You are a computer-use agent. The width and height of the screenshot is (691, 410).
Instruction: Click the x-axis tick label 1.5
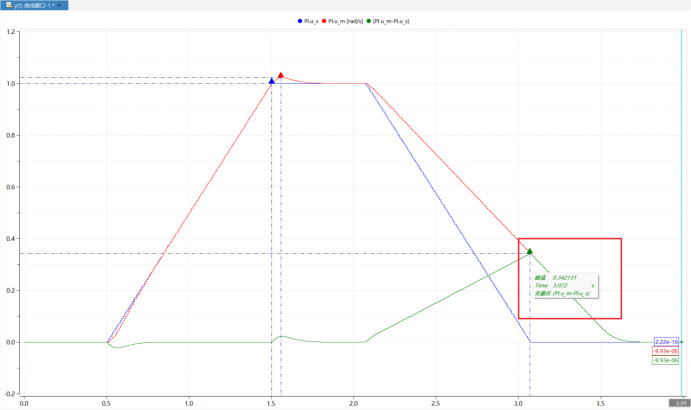point(271,403)
